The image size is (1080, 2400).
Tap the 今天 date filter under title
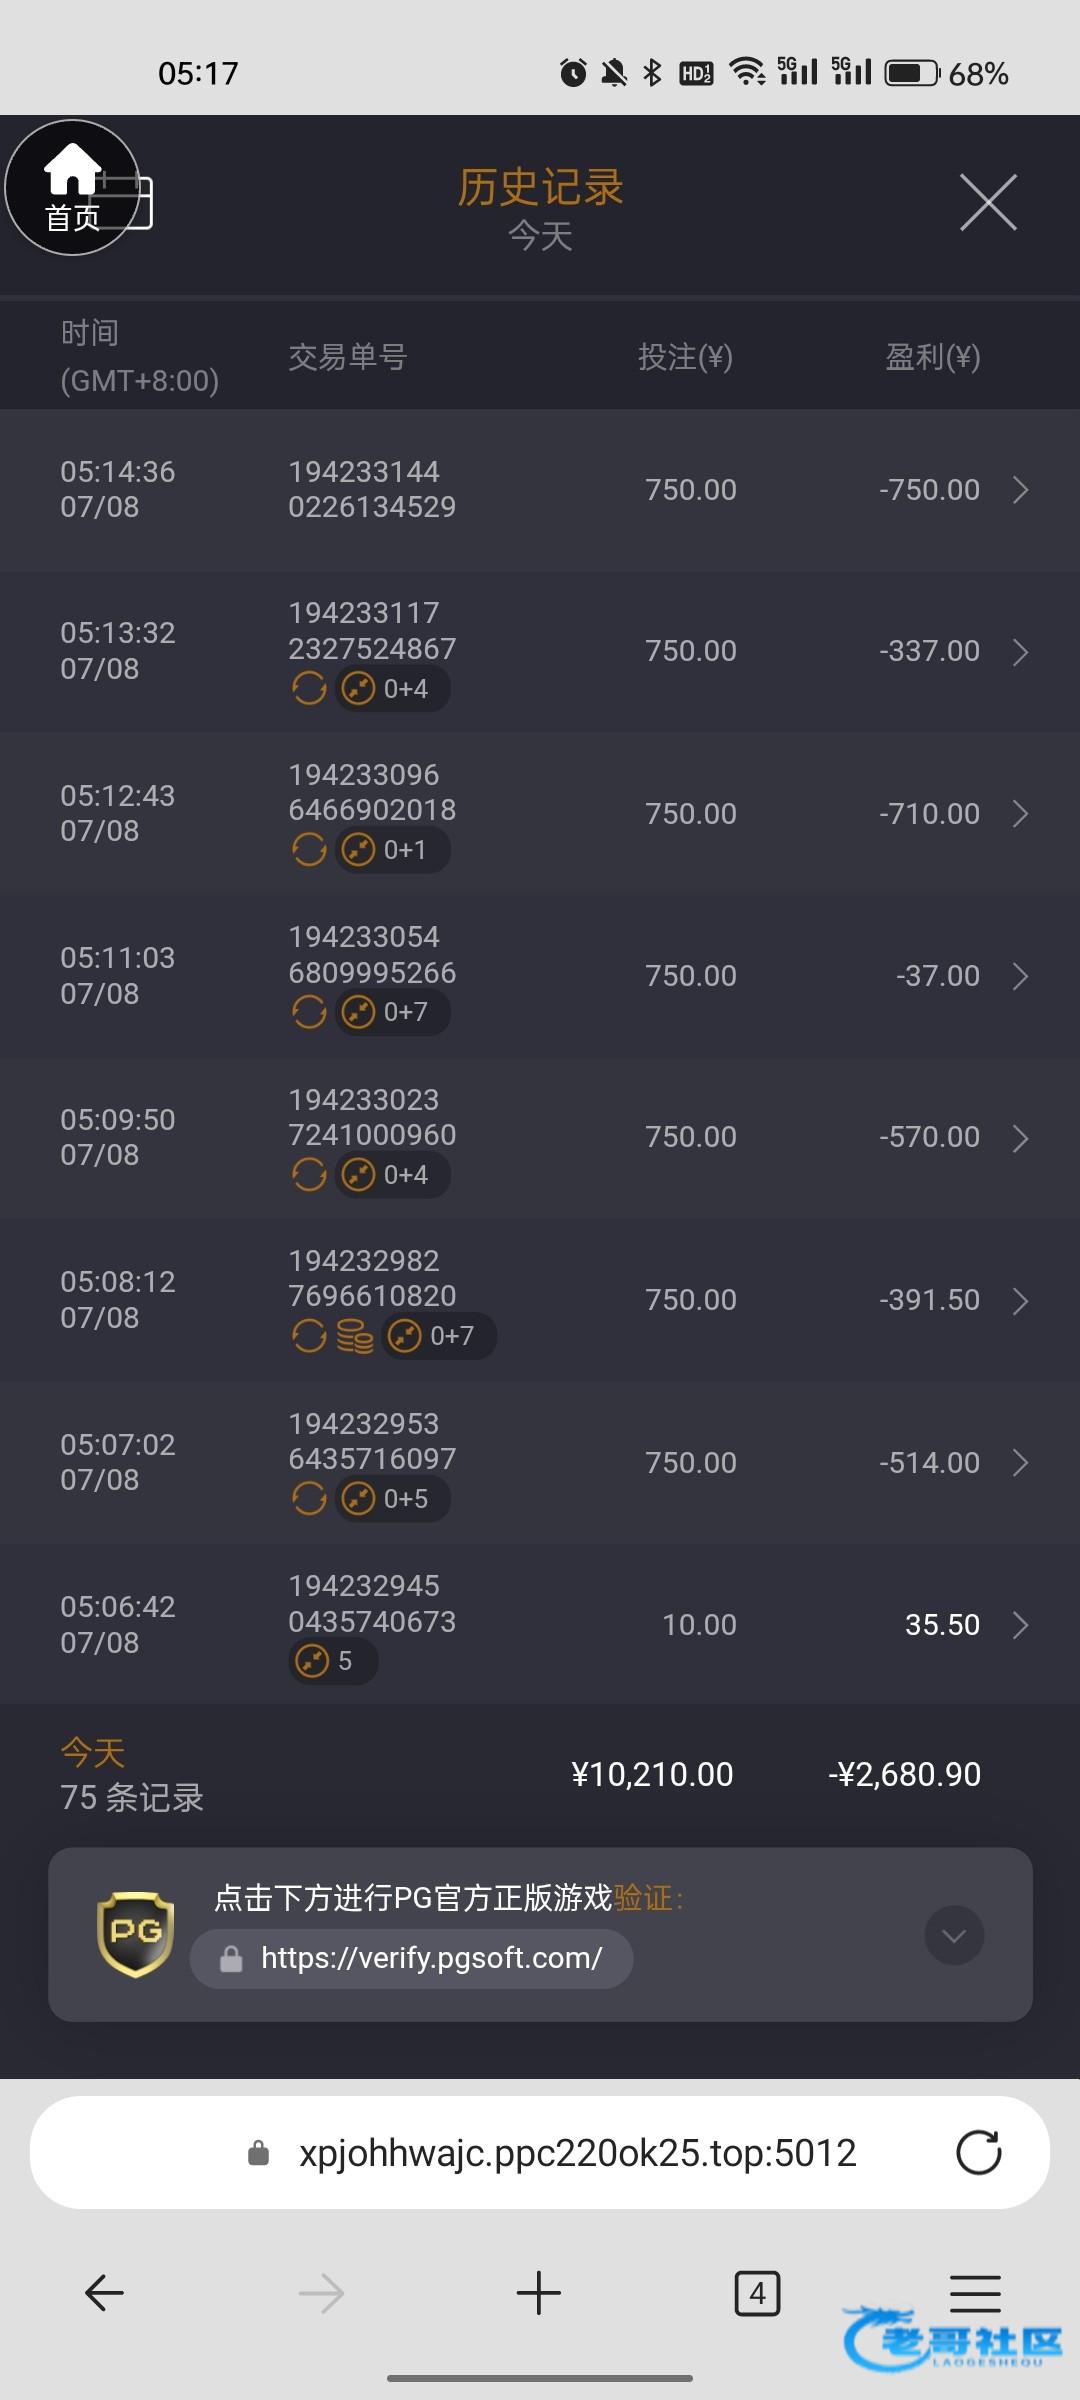pyautogui.click(x=540, y=237)
